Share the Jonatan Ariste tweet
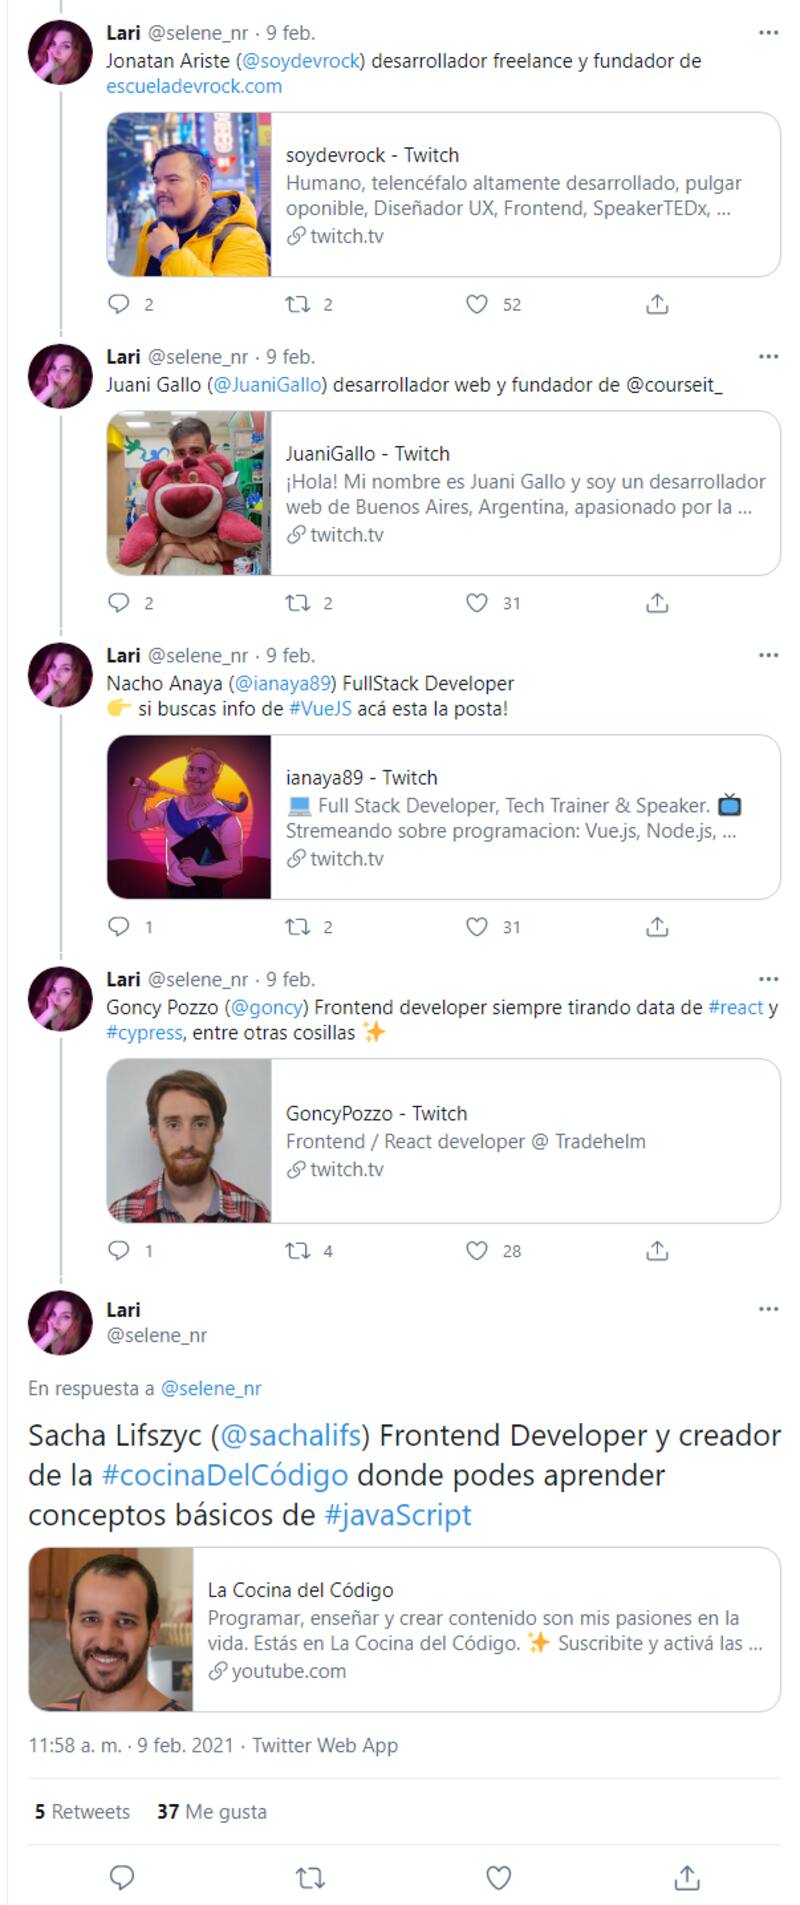Image resolution: width=800 pixels, height=1905 pixels. 657,304
